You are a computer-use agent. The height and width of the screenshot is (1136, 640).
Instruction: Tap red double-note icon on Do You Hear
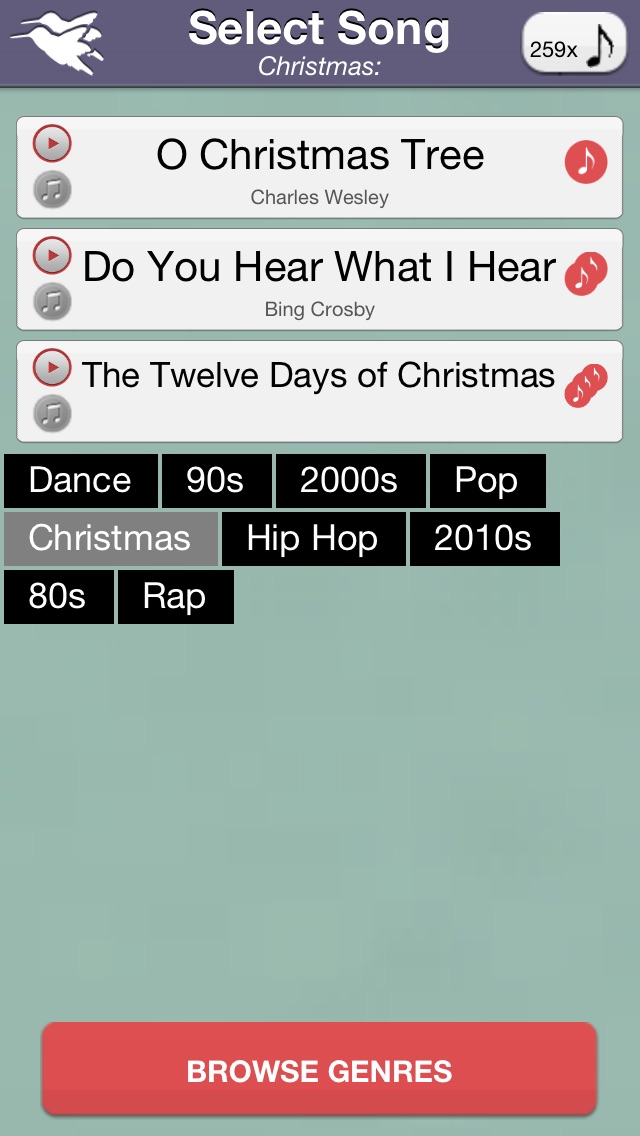(586, 273)
